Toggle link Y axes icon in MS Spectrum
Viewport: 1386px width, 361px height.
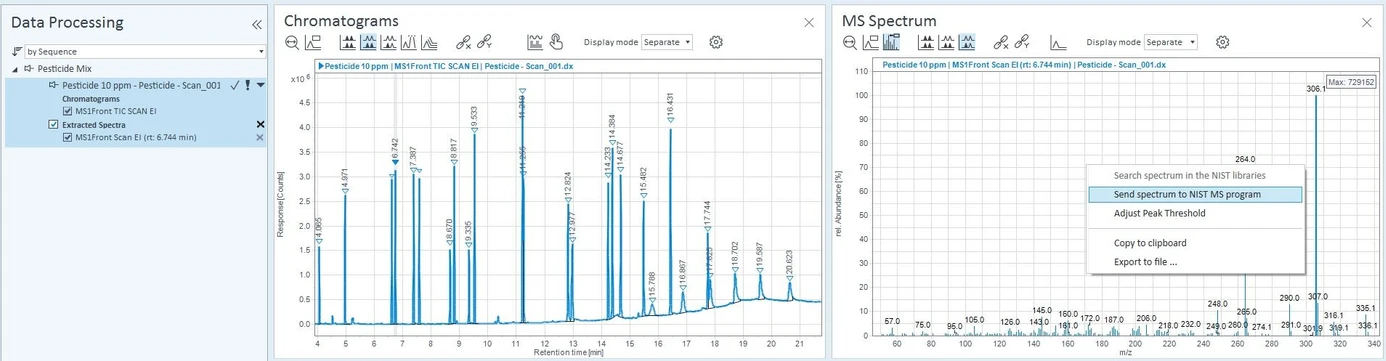coord(1023,42)
